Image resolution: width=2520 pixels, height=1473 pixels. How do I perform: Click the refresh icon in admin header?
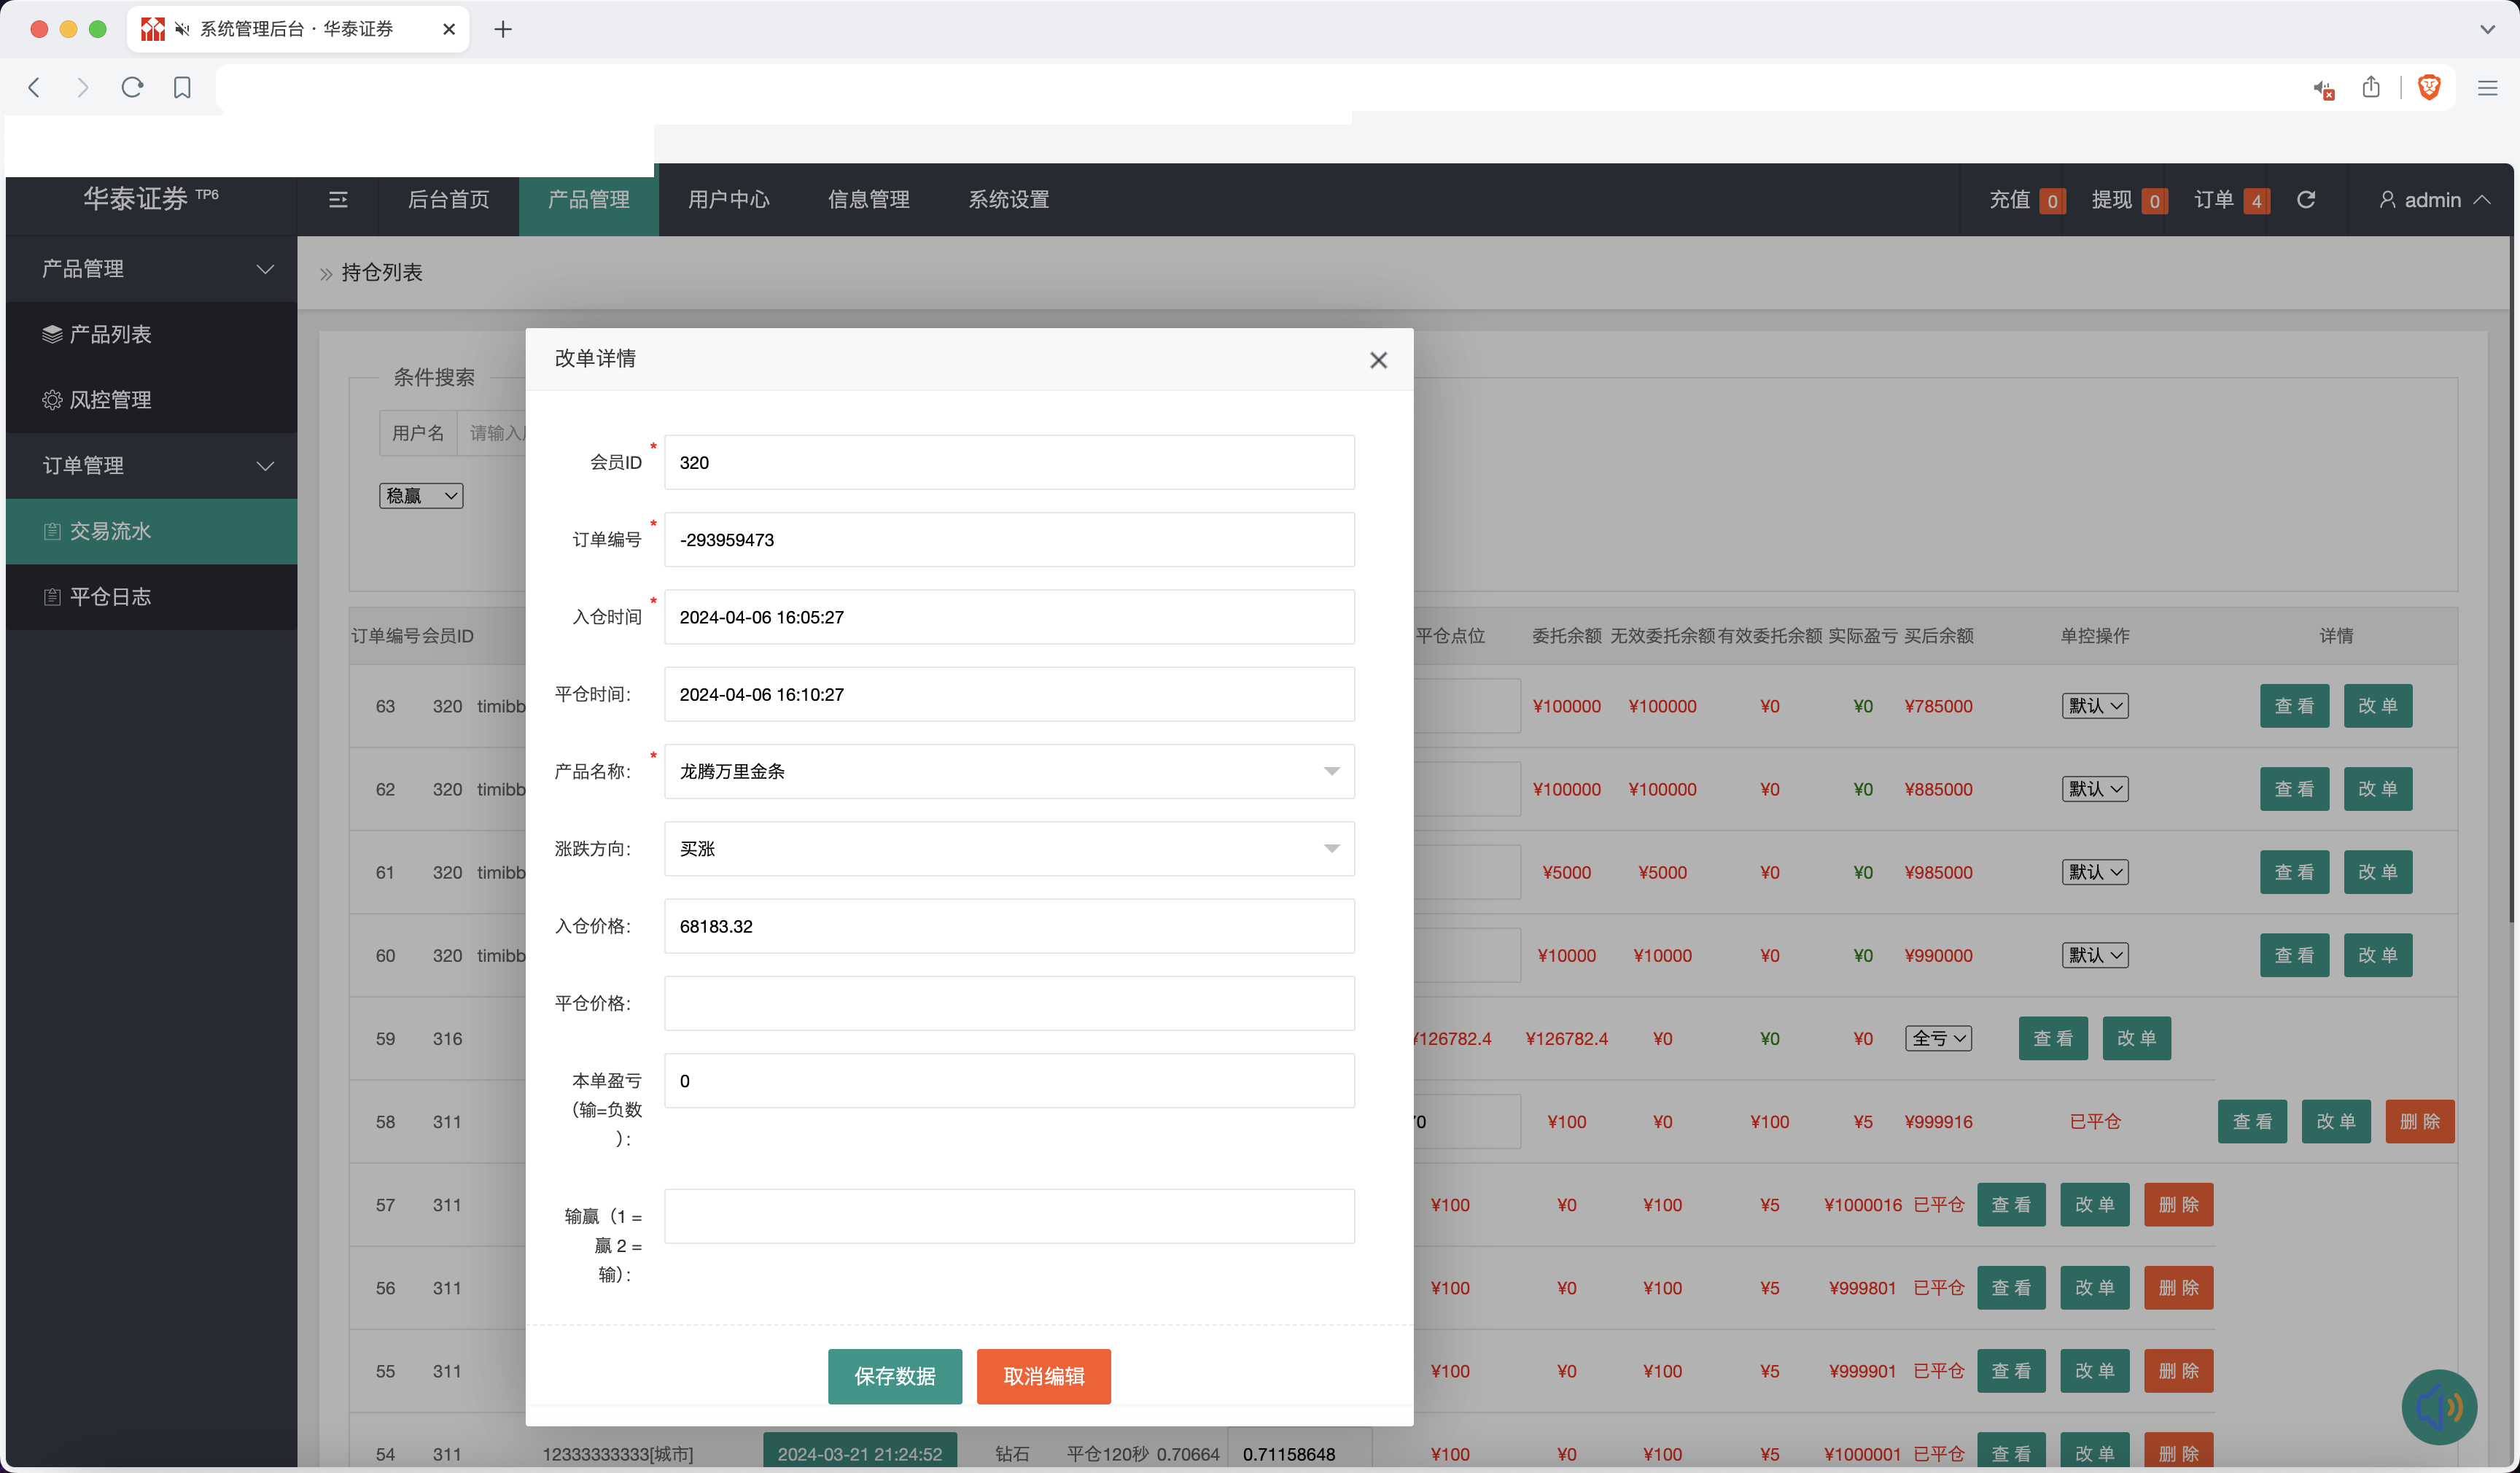coord(2305,199)
